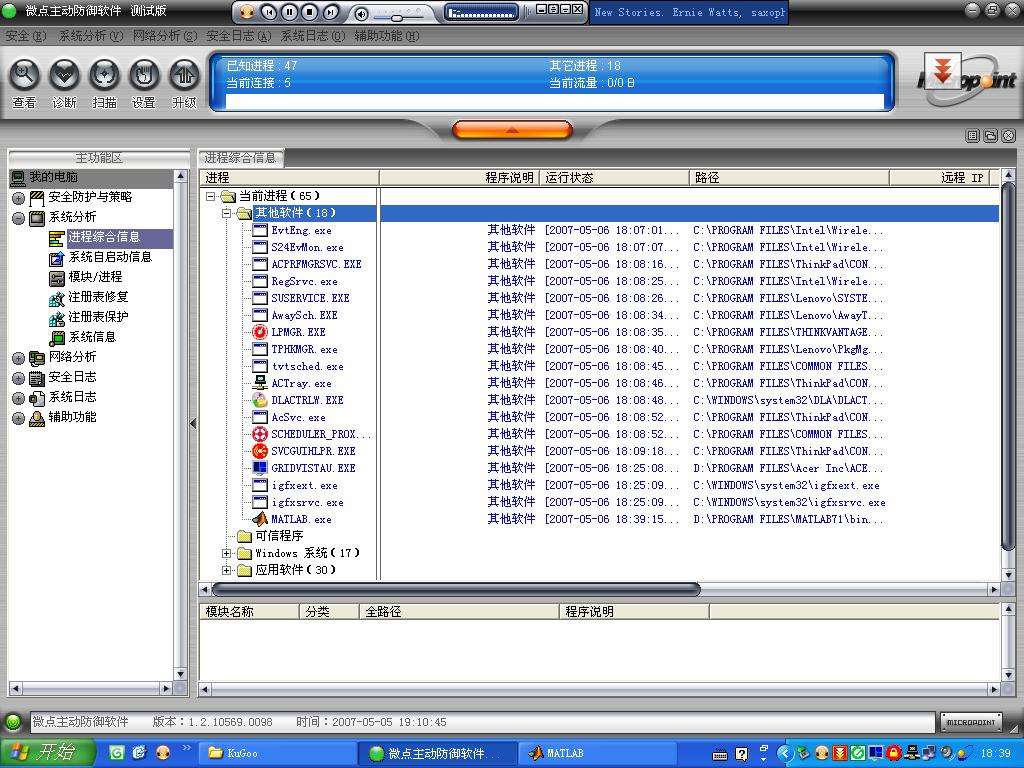This screenshot has width=1024, height=768.
Task: Open the 诊断 diagnosis tool
Action: click(x=64, y=75)
